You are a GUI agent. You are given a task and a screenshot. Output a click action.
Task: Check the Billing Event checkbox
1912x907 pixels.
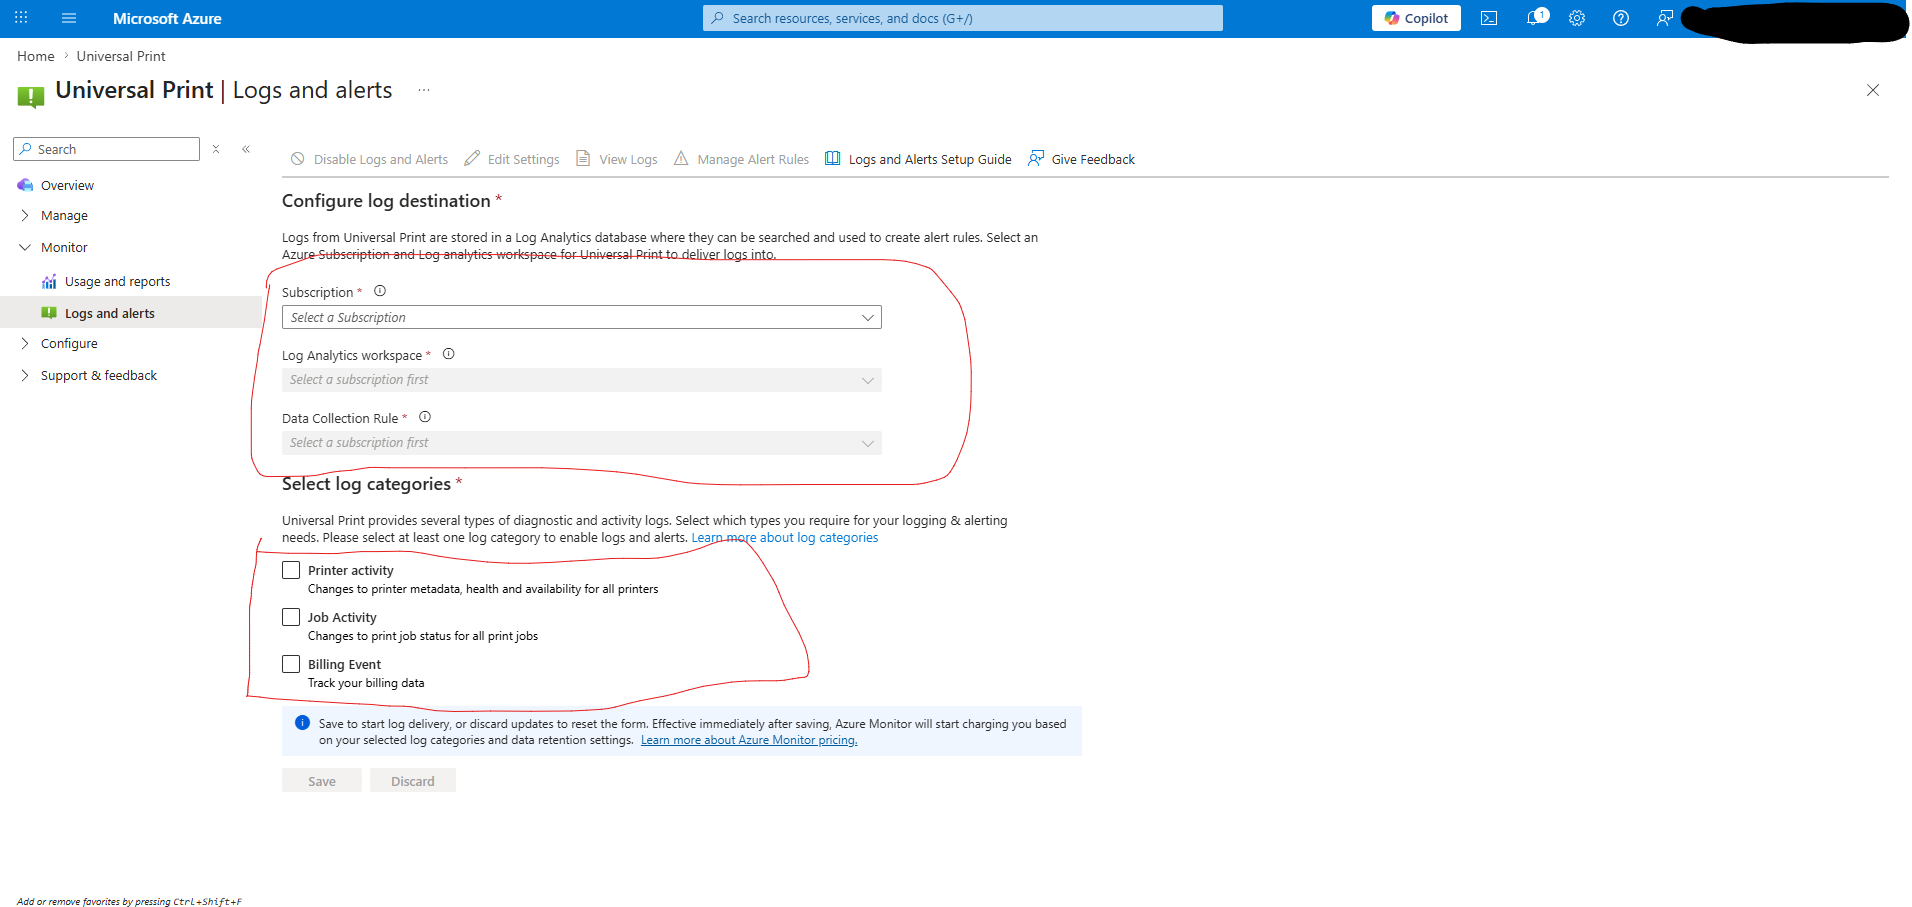[291, 664]
